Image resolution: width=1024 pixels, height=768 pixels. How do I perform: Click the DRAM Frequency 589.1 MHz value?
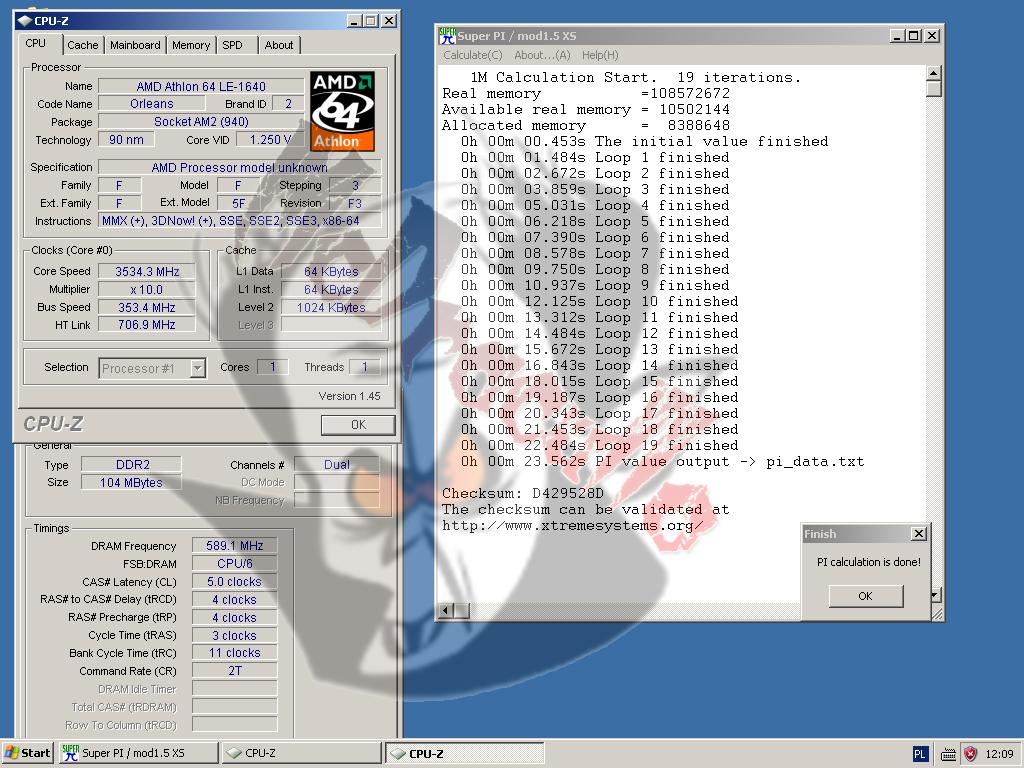tap(234, 546)
